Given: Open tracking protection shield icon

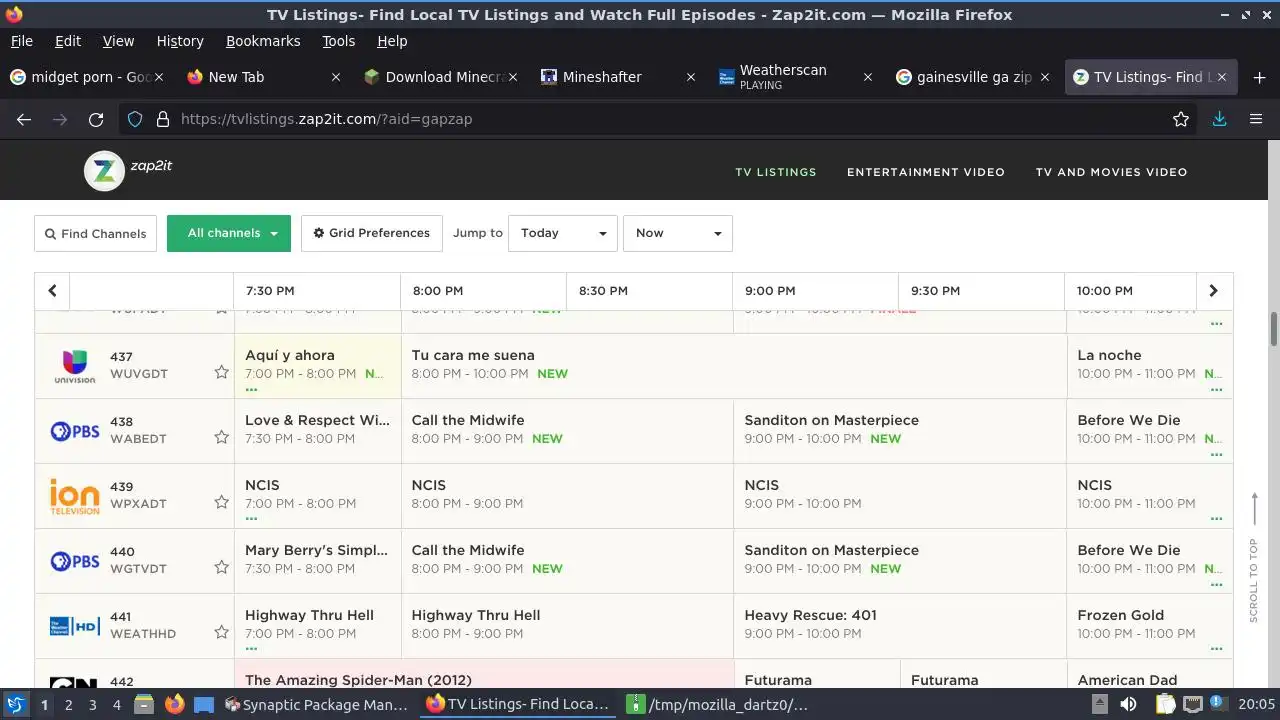Looking at the screenshot, I should tap(136, 119).
